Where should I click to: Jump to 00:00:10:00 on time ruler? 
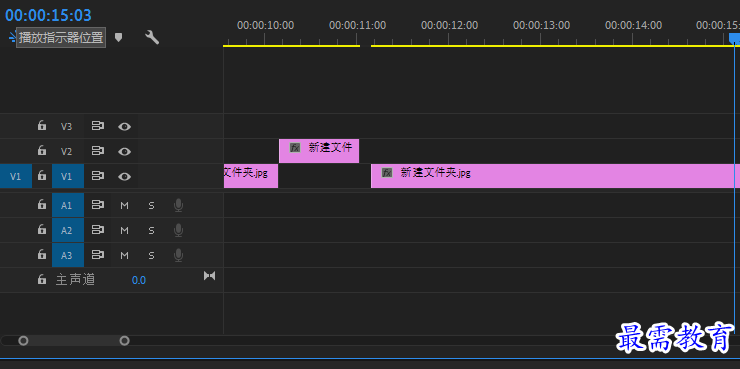click(x=265, y=25)
